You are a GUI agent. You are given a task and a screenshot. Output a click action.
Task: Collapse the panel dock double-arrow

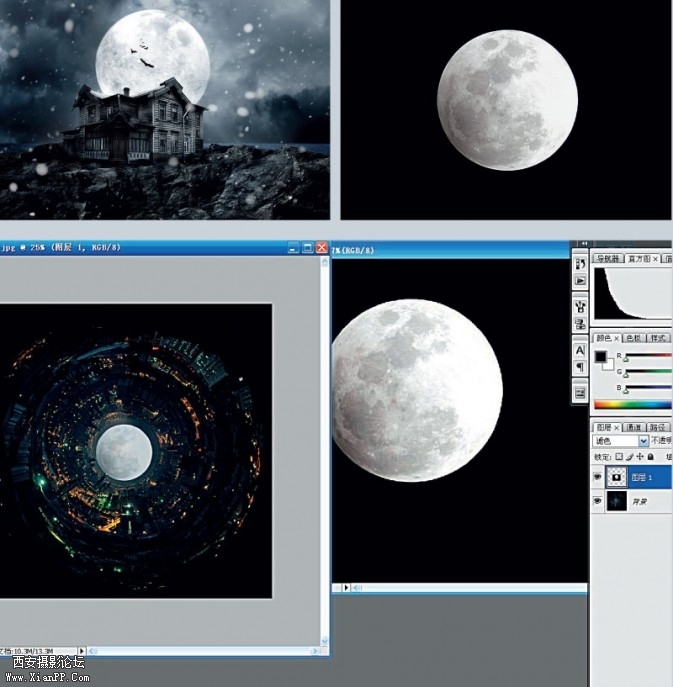pyautogui.click(x=584, y=244)
